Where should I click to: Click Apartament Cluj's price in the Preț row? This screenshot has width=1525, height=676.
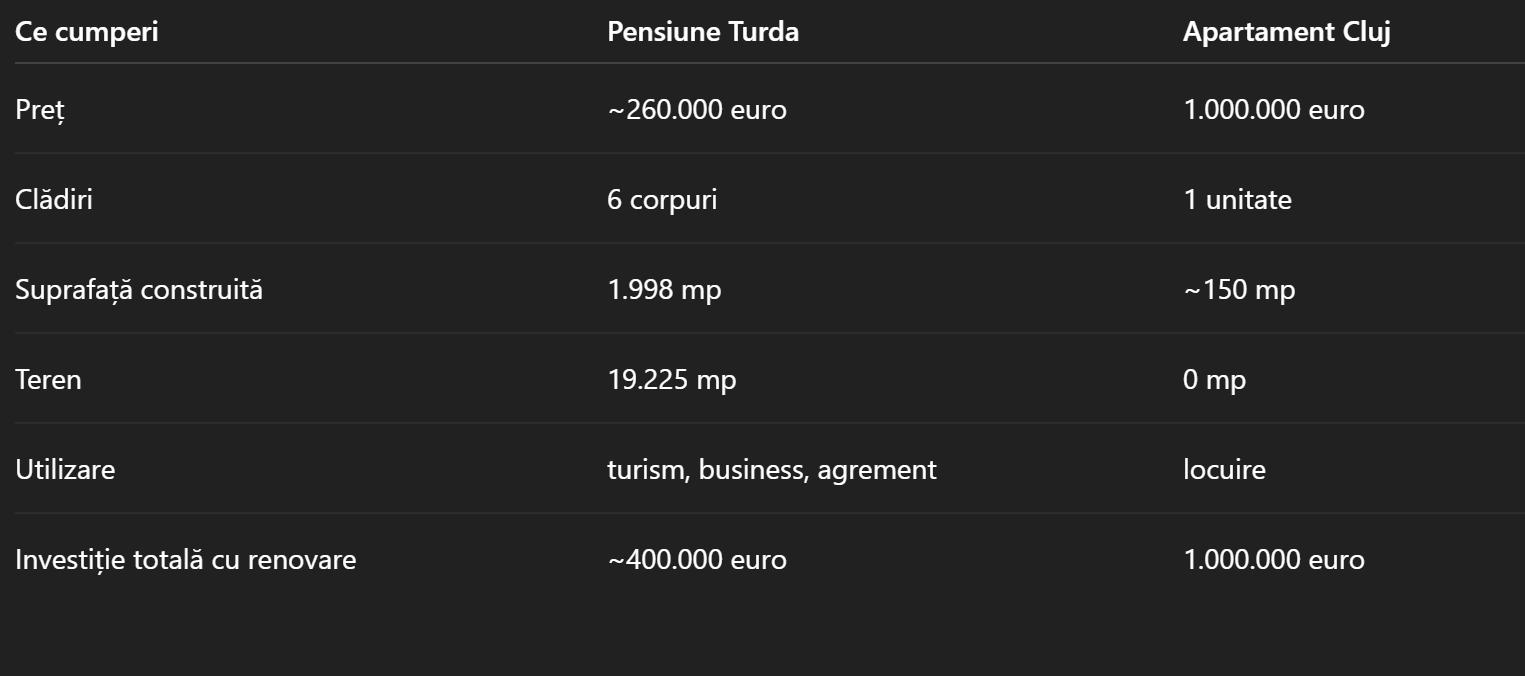1273,110
